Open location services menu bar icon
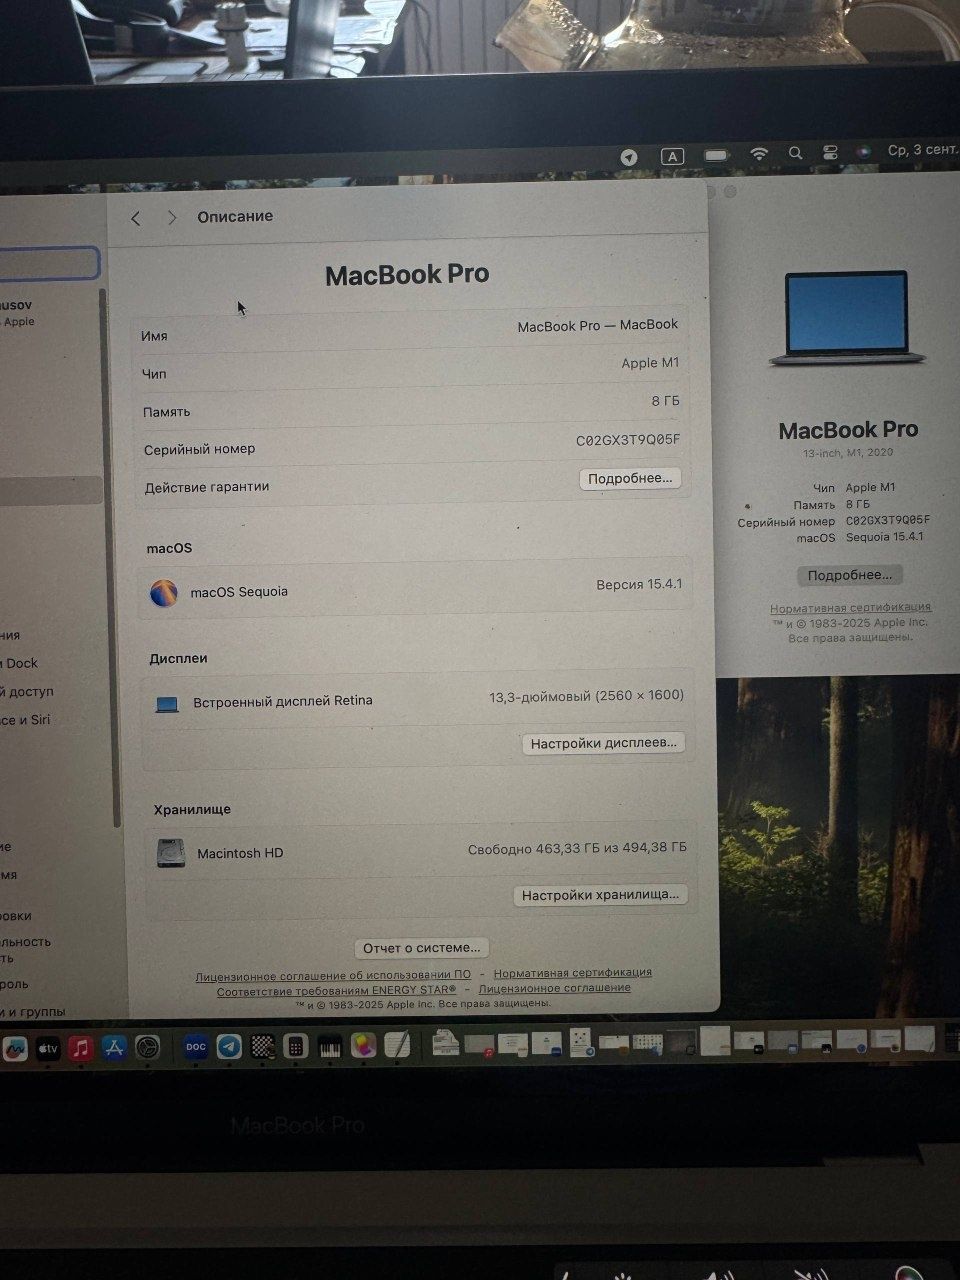Screen dimensions: 960x1280 (629, 157)
